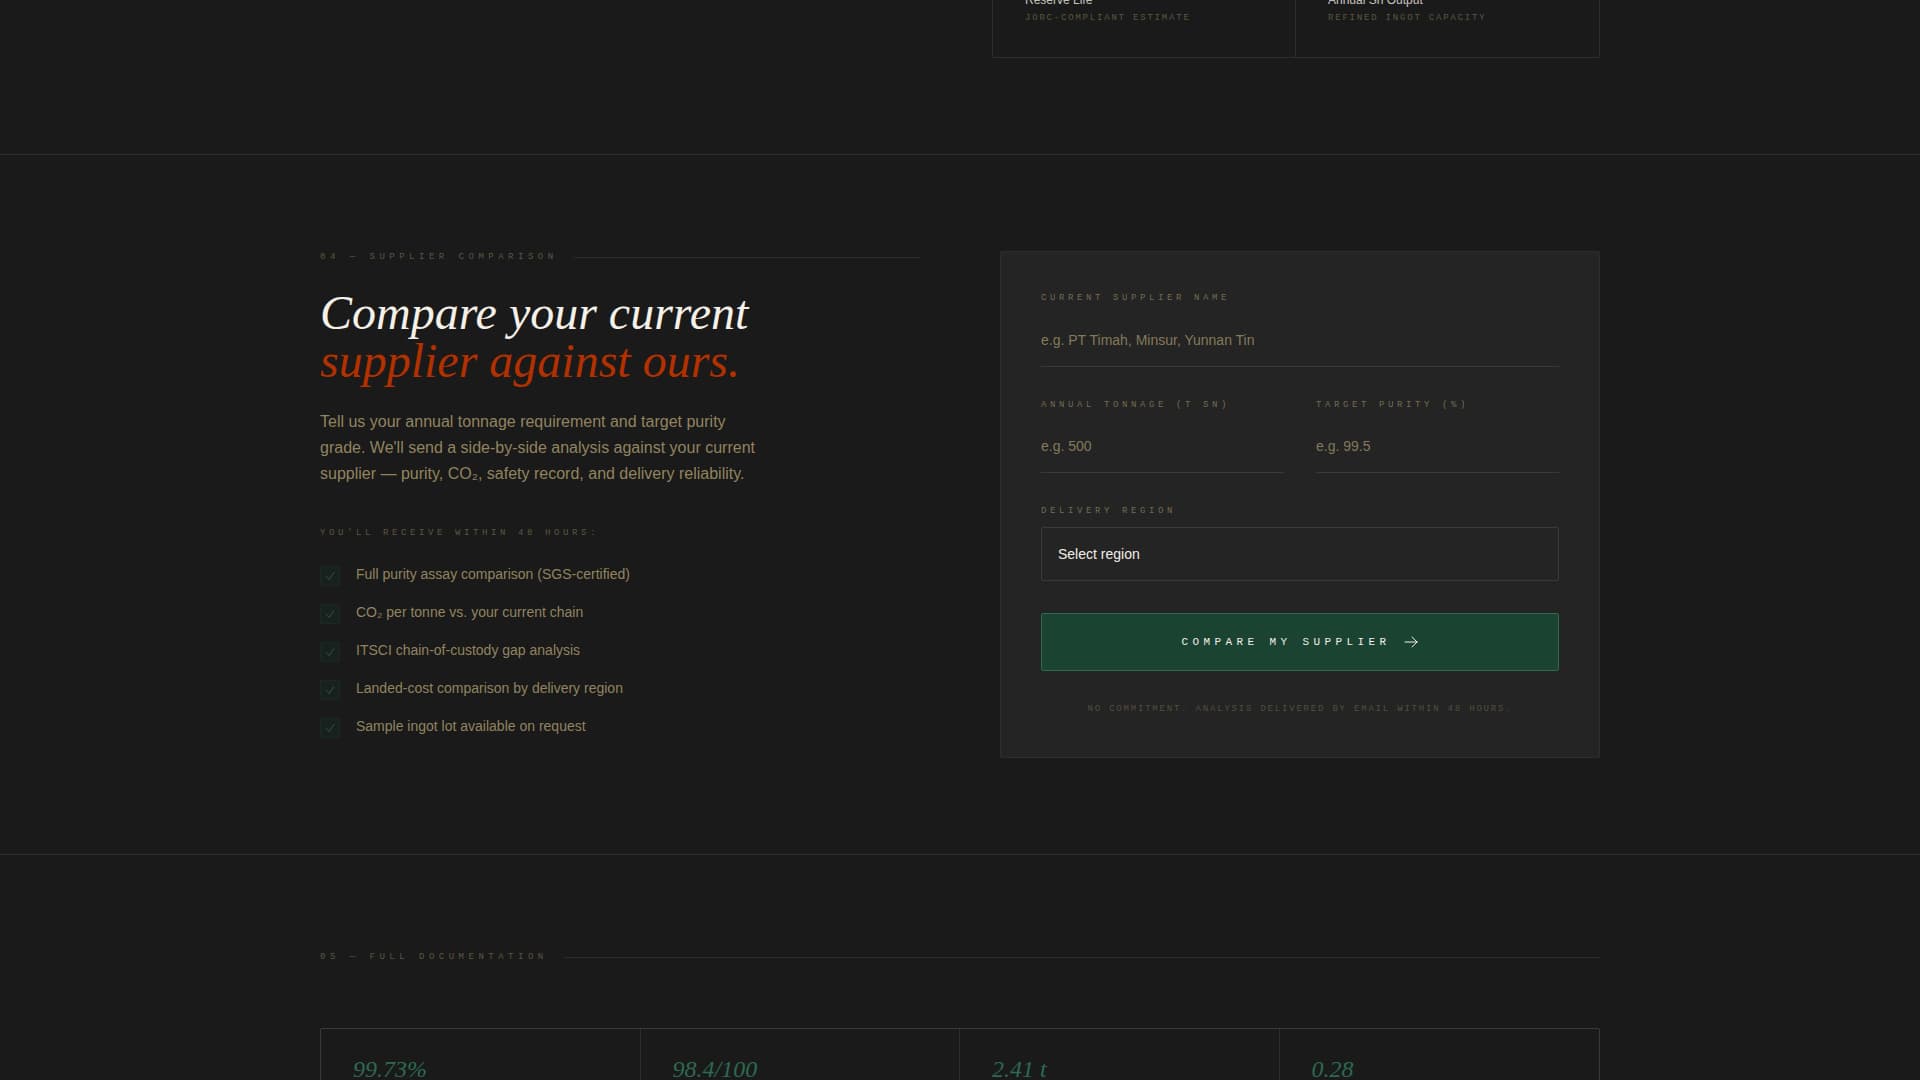Click checkmark beside ITSCI chain-of-custody gap analysis

pyautogui.click(x=330, y=651)
